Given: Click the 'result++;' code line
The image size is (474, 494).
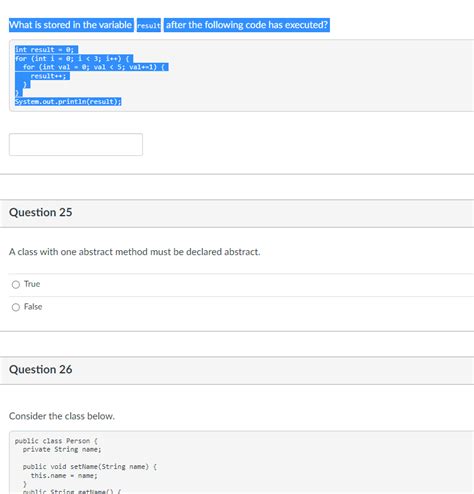Looking at the screenshot, I should (x=50, y=76).
